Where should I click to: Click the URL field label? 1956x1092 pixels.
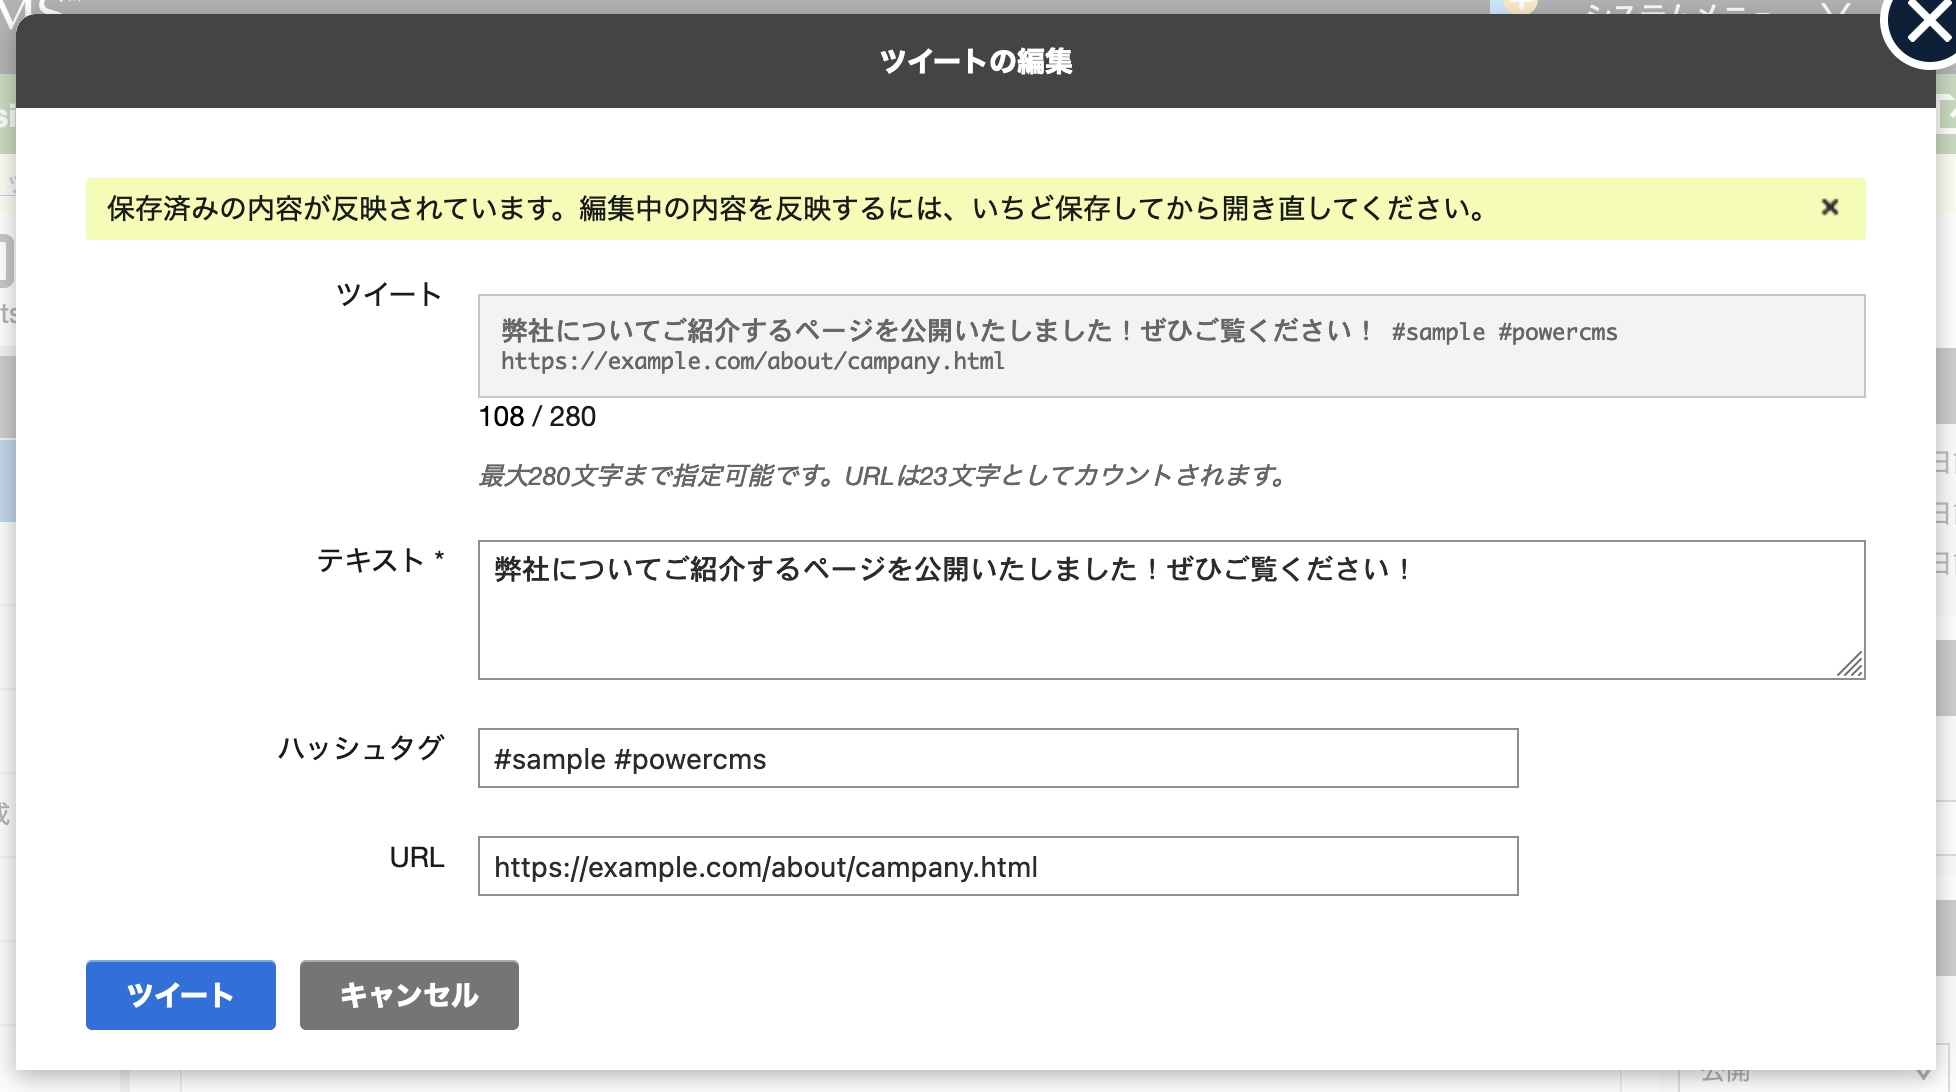[x=417, y=857]
